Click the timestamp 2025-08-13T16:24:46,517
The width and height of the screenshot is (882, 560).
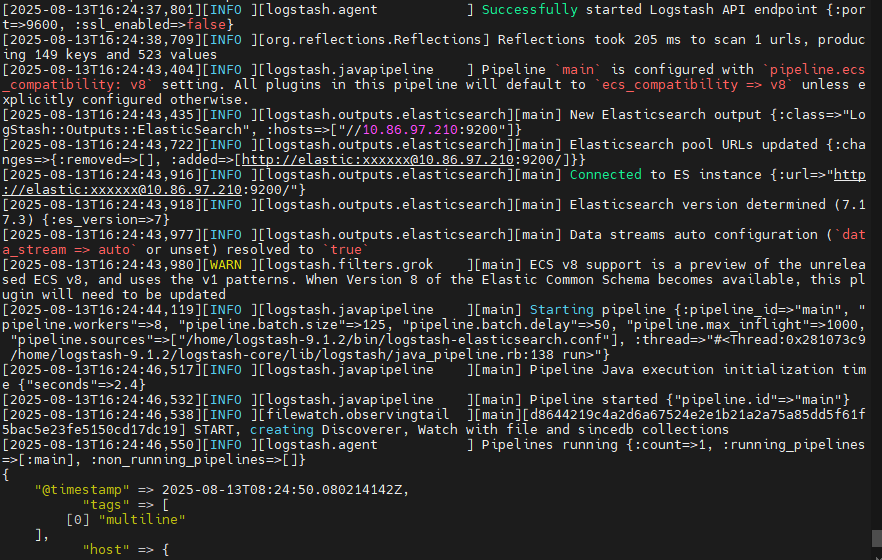(x=101, y=369)
